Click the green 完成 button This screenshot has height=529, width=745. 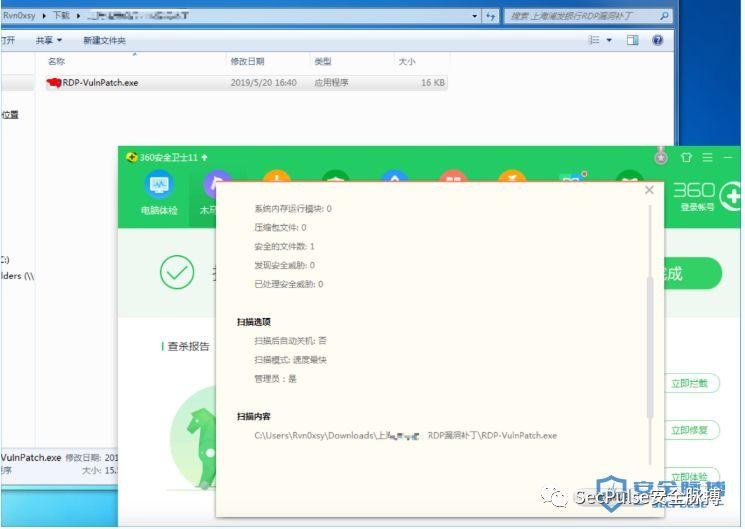[x=692, y=273]
